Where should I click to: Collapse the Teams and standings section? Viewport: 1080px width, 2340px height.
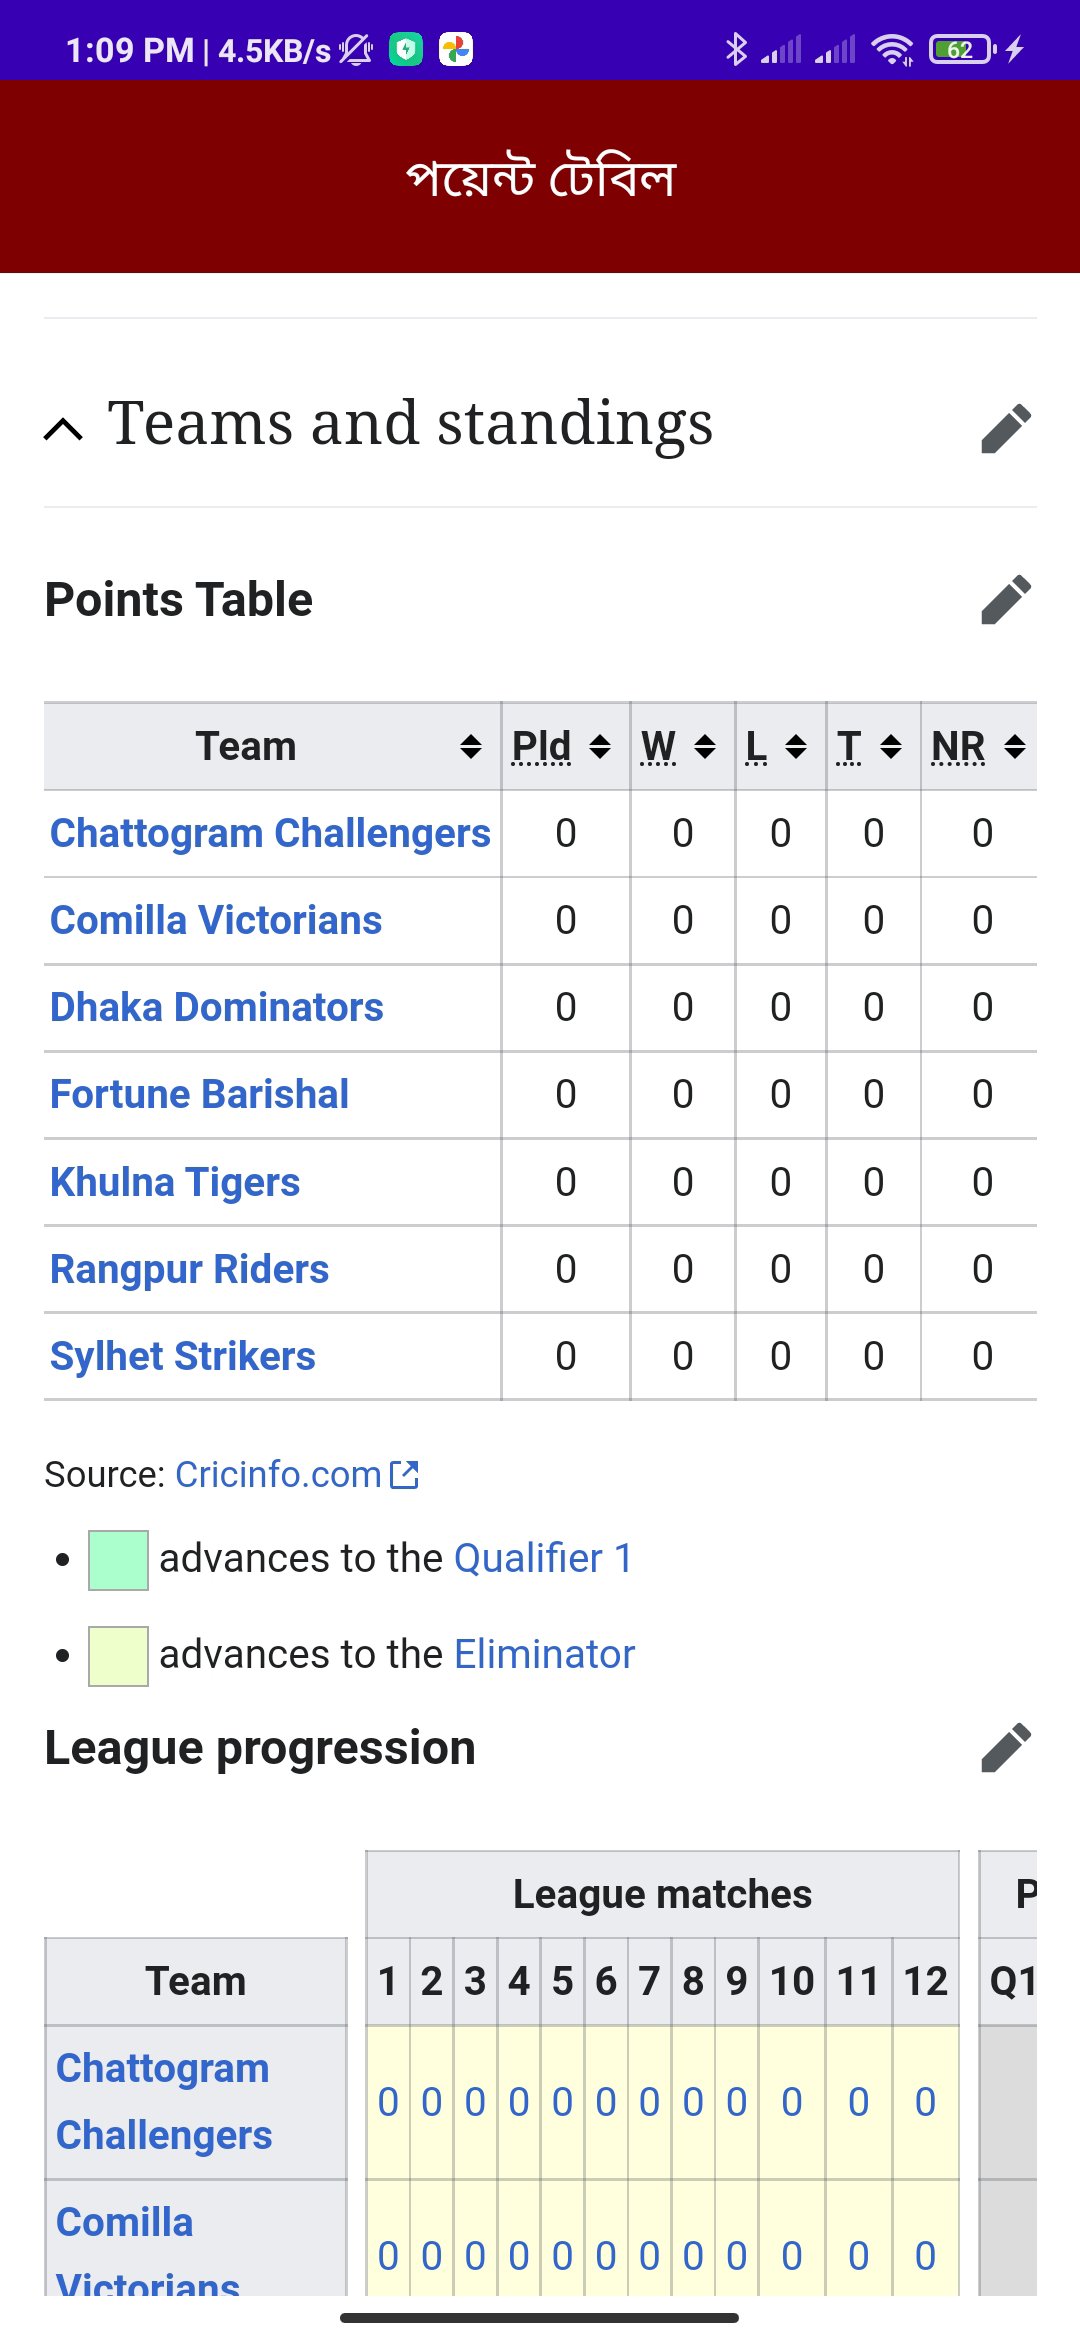tap(64, 429)
